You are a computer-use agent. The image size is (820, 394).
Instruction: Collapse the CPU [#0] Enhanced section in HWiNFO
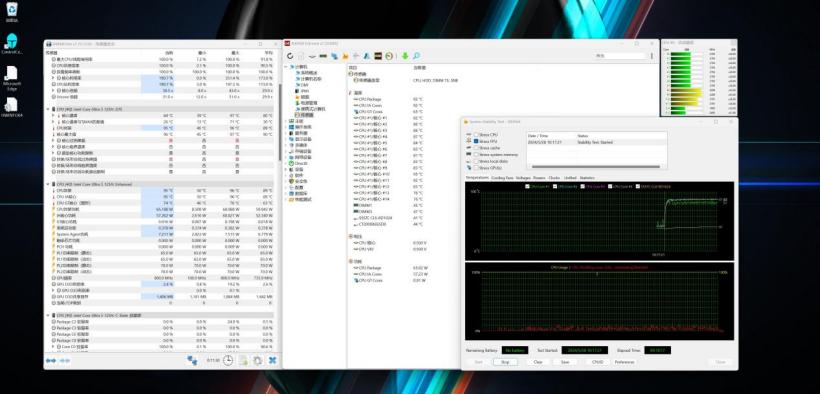click(x=48, y=185)
